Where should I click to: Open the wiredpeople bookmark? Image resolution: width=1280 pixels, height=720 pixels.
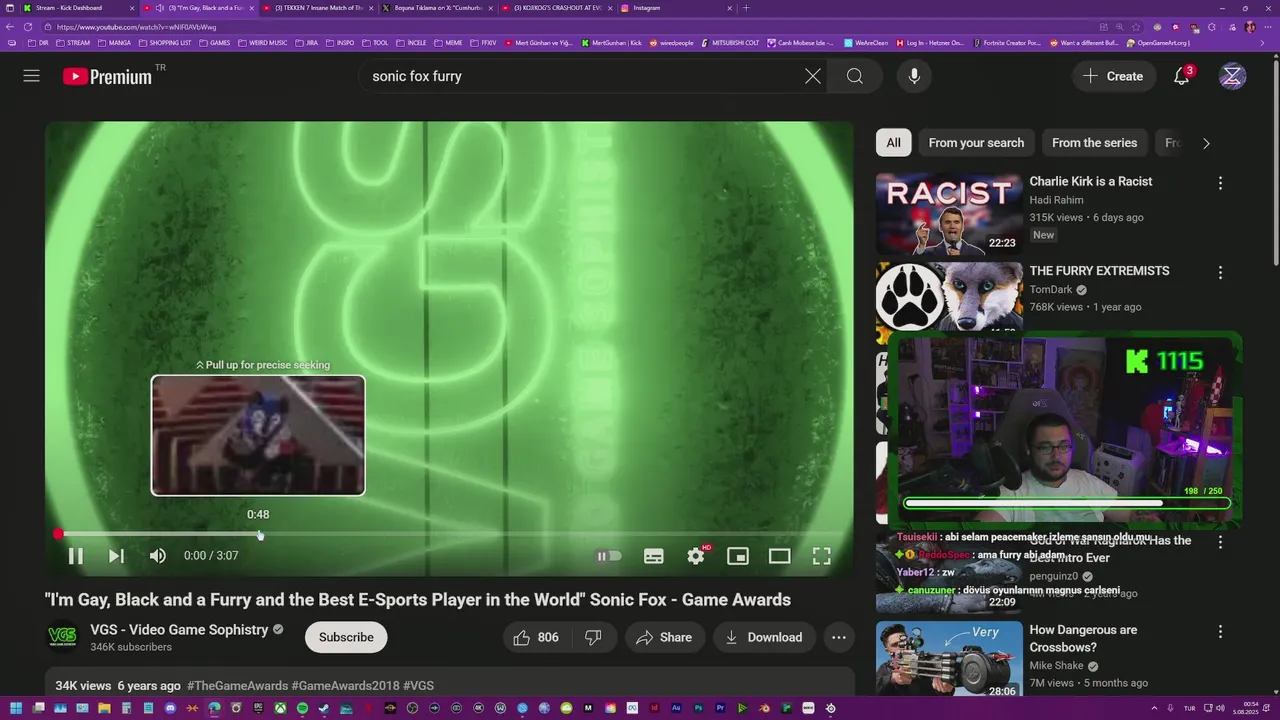[671, 43]
